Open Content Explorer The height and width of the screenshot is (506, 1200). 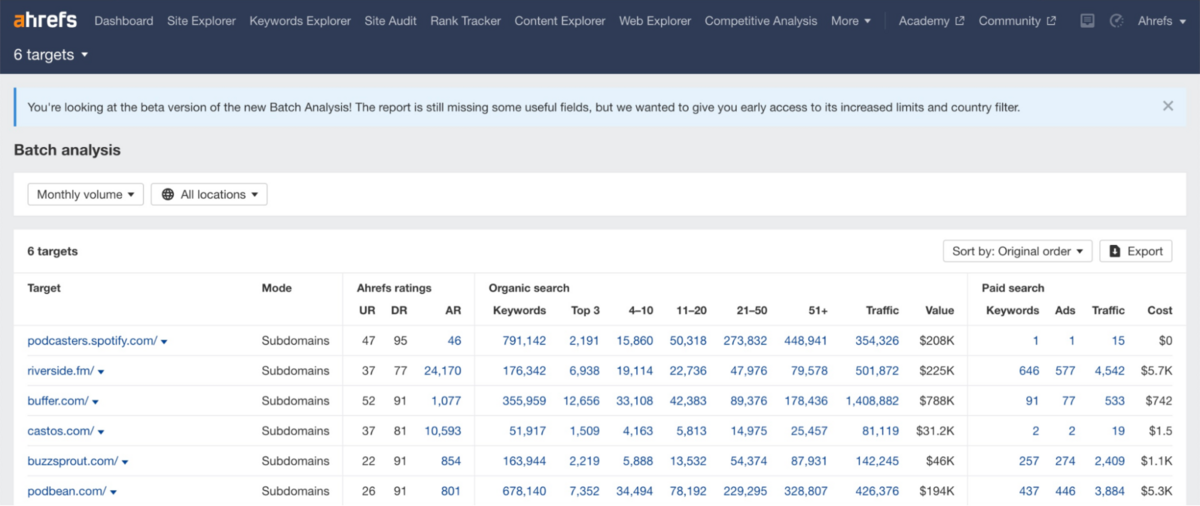click(560, 21)
